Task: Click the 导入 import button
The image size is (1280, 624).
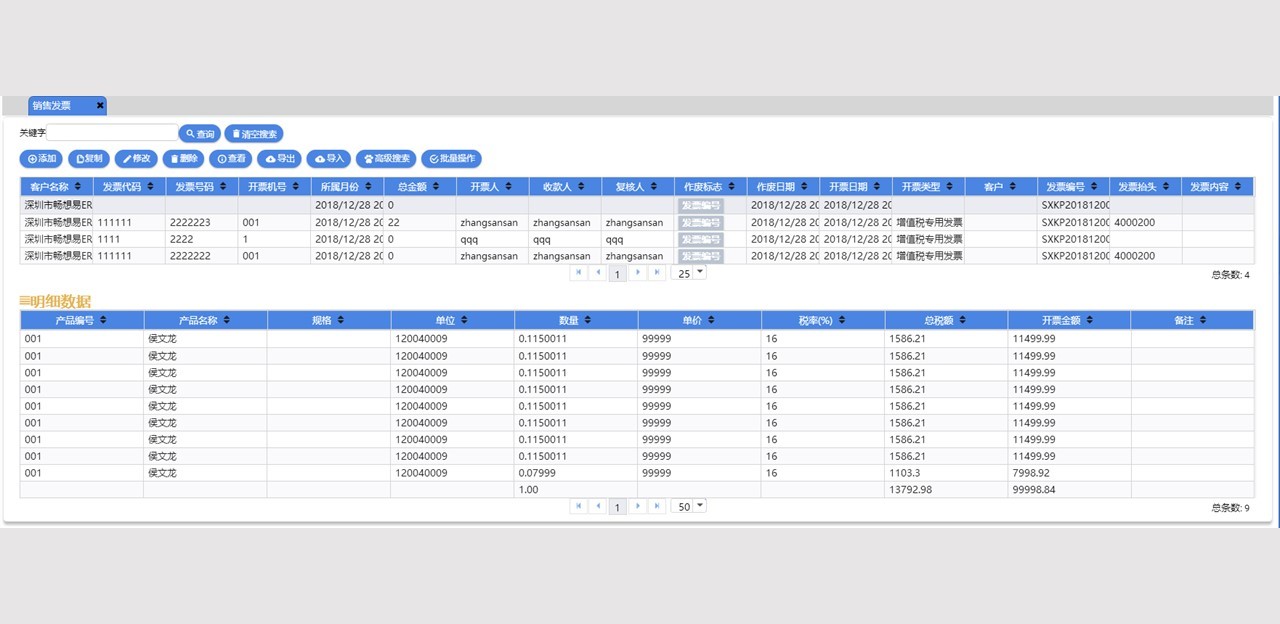Action: [328, 159]
